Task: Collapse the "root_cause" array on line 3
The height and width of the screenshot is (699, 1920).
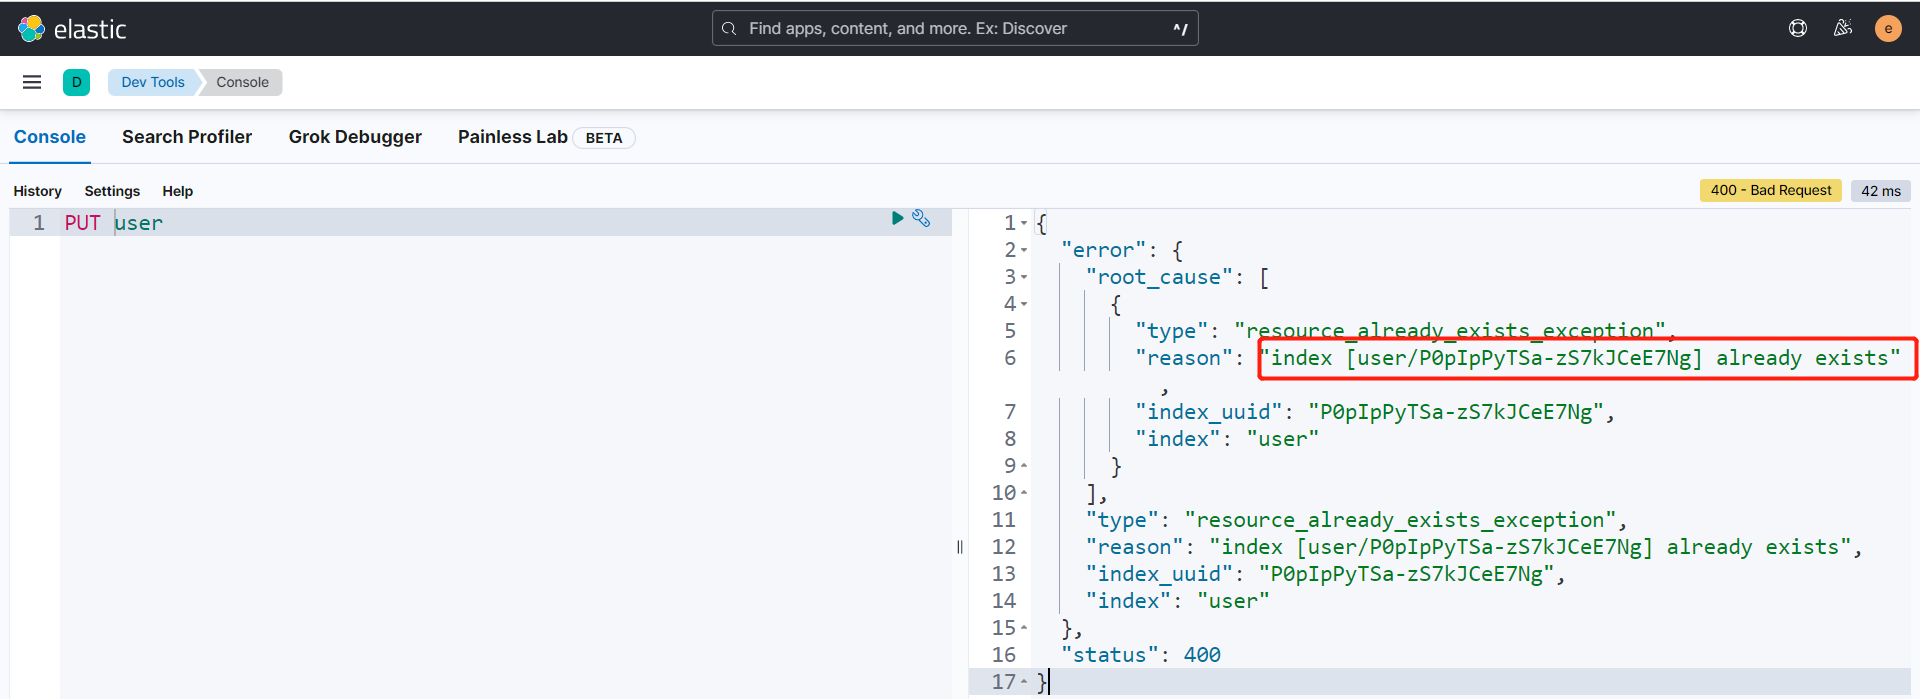Action: coord(1024,277)
